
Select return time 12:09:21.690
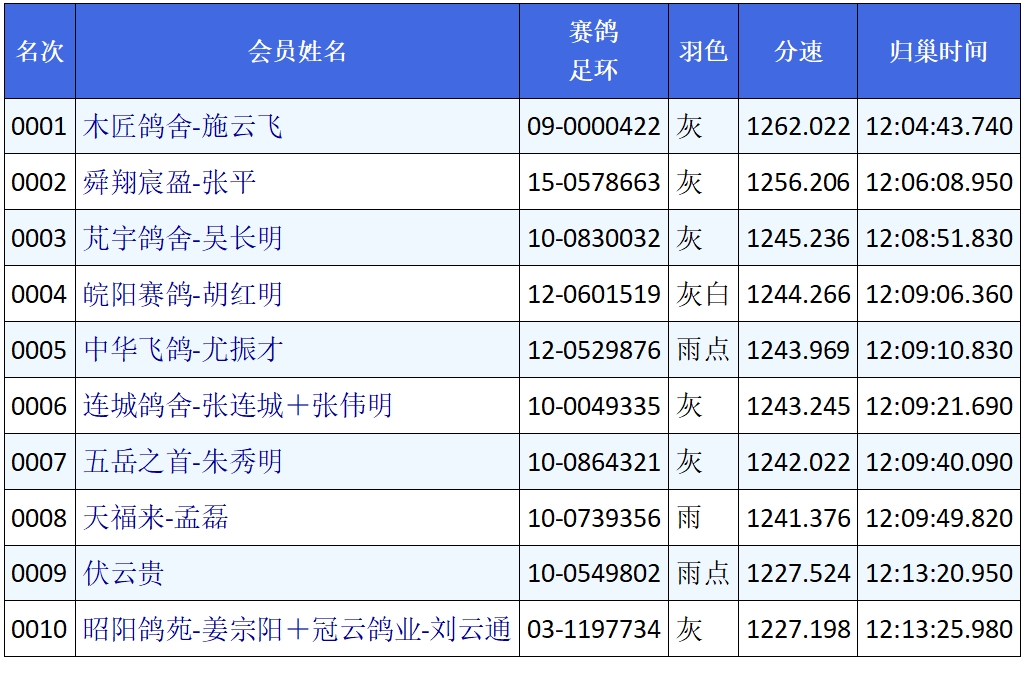pos(939,406)
